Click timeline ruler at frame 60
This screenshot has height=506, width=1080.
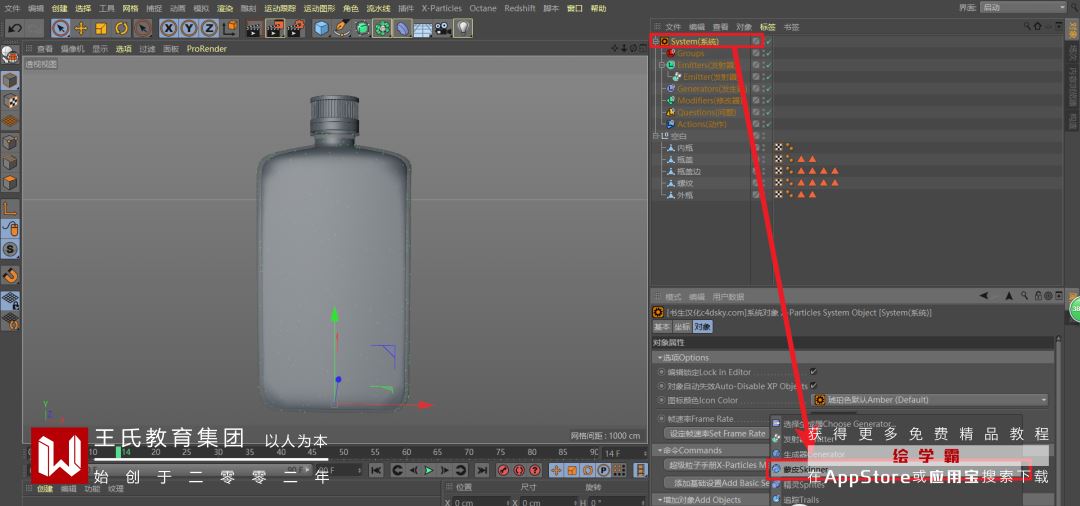406,452
